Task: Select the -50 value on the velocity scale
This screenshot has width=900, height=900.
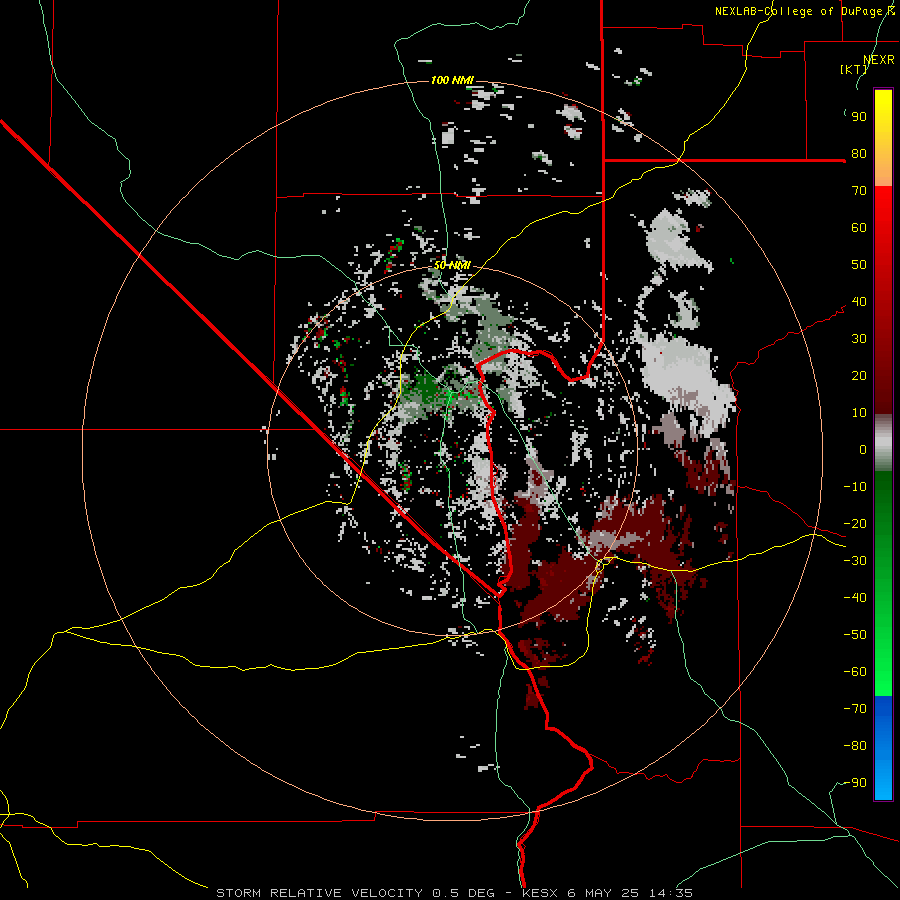Action: coord(855,635)
